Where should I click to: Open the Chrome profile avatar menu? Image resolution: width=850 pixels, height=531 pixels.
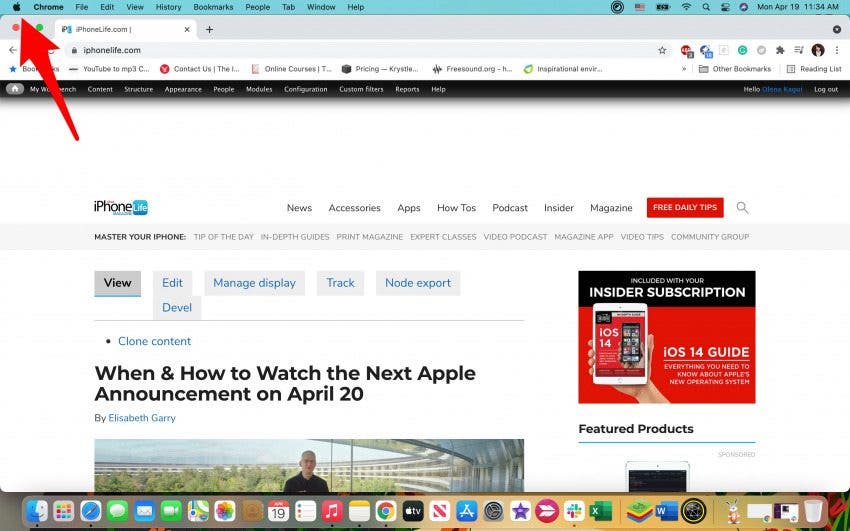(818, 50)
